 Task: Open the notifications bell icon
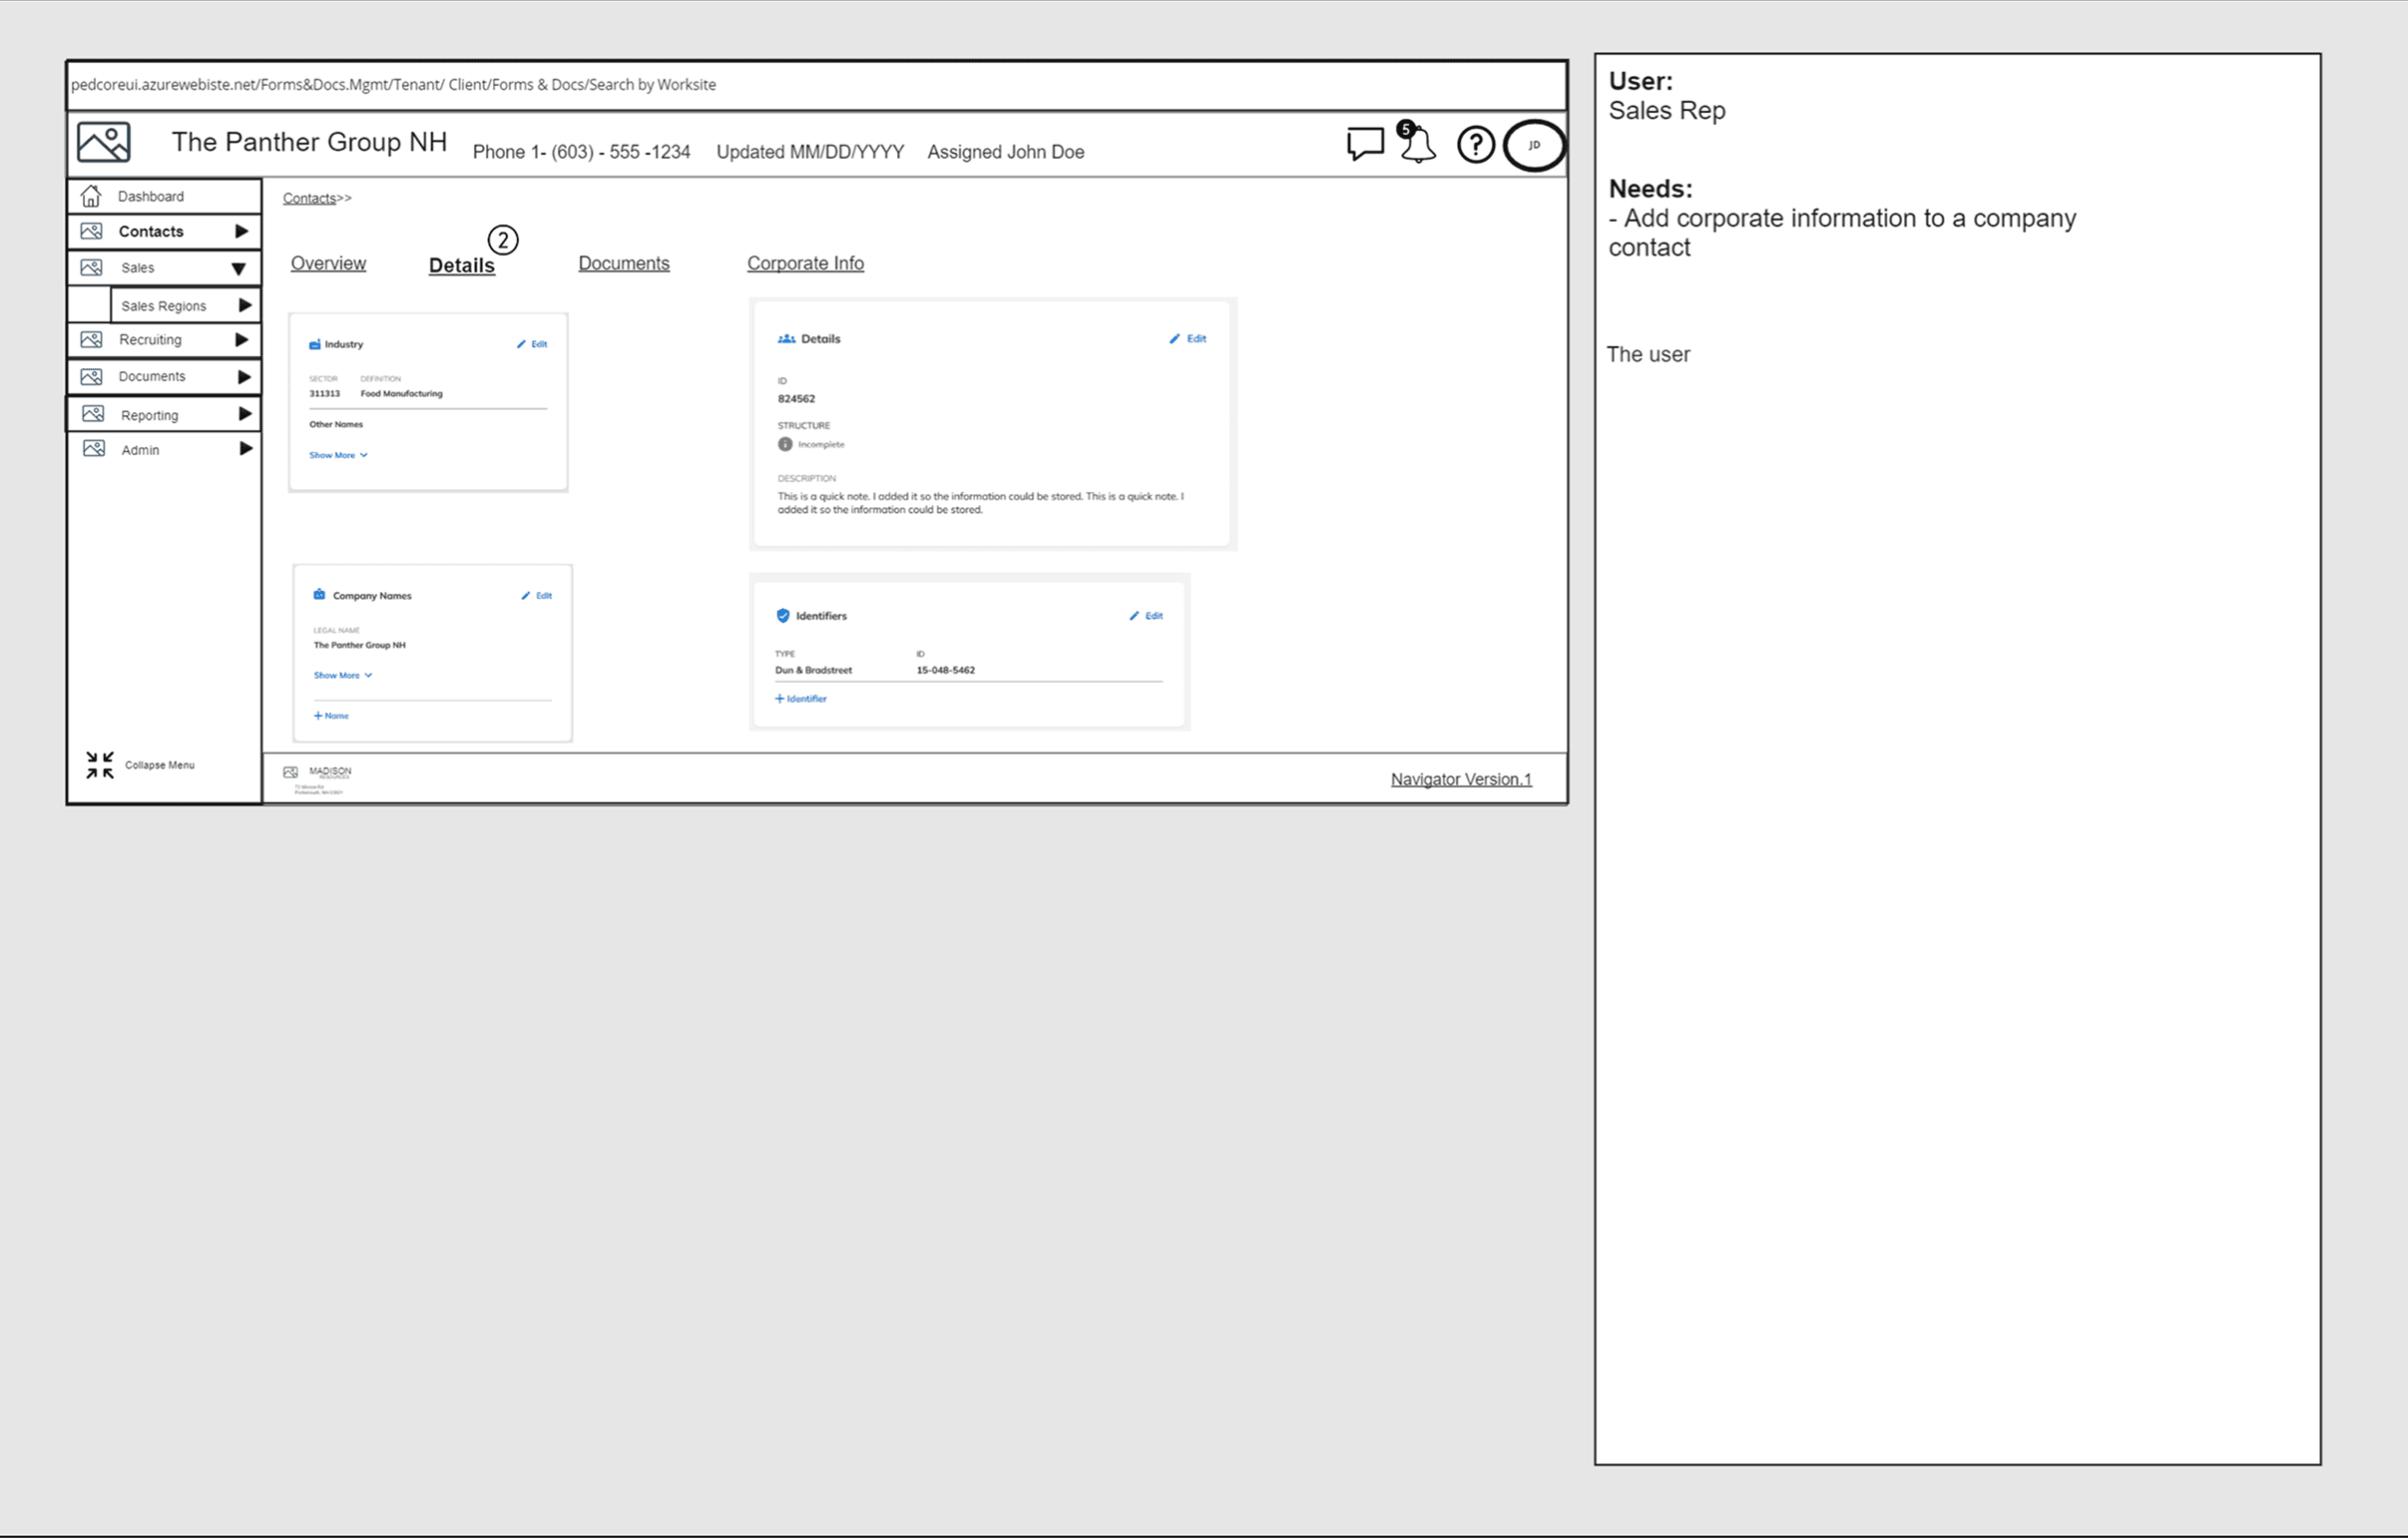[1417, 146]
